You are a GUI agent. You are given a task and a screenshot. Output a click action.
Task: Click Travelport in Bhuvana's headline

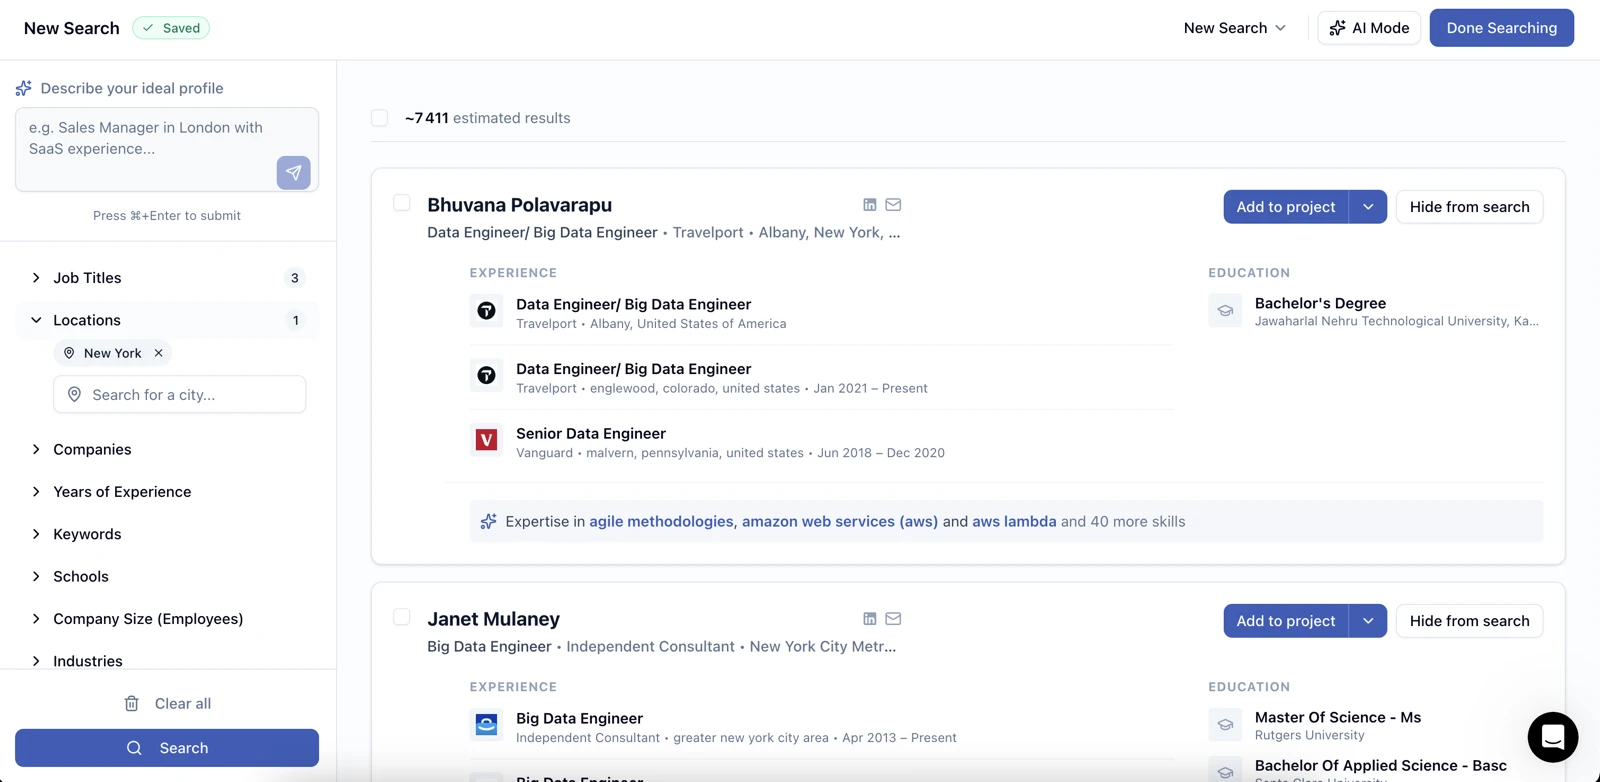(708, 232)
